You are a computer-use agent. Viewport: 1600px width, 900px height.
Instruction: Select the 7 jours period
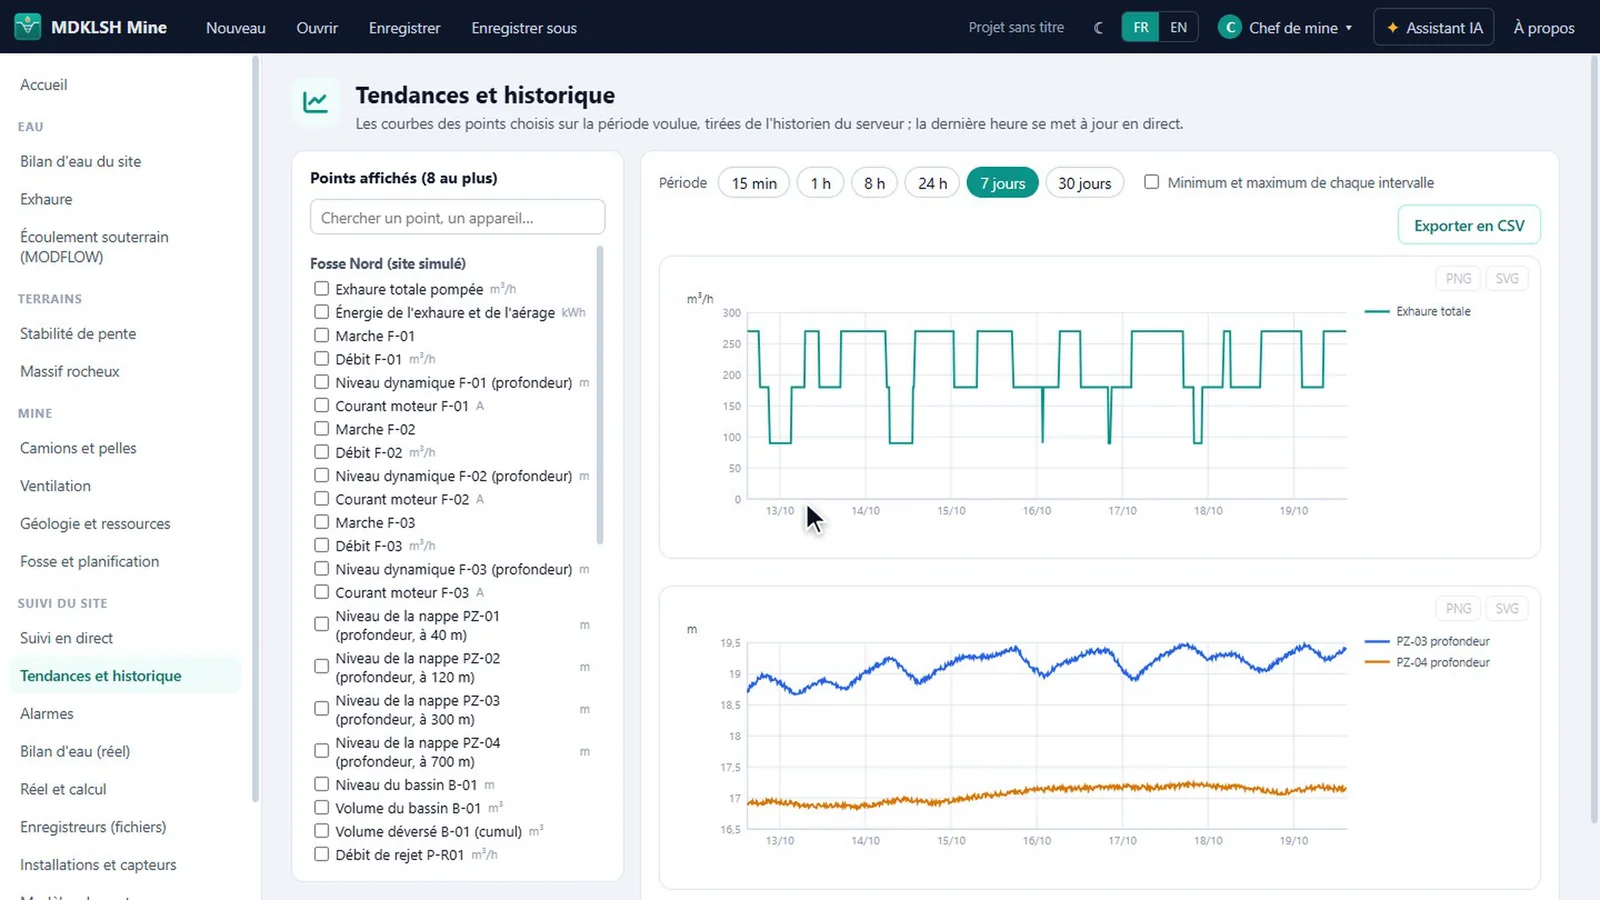(x=1003, y=183)
